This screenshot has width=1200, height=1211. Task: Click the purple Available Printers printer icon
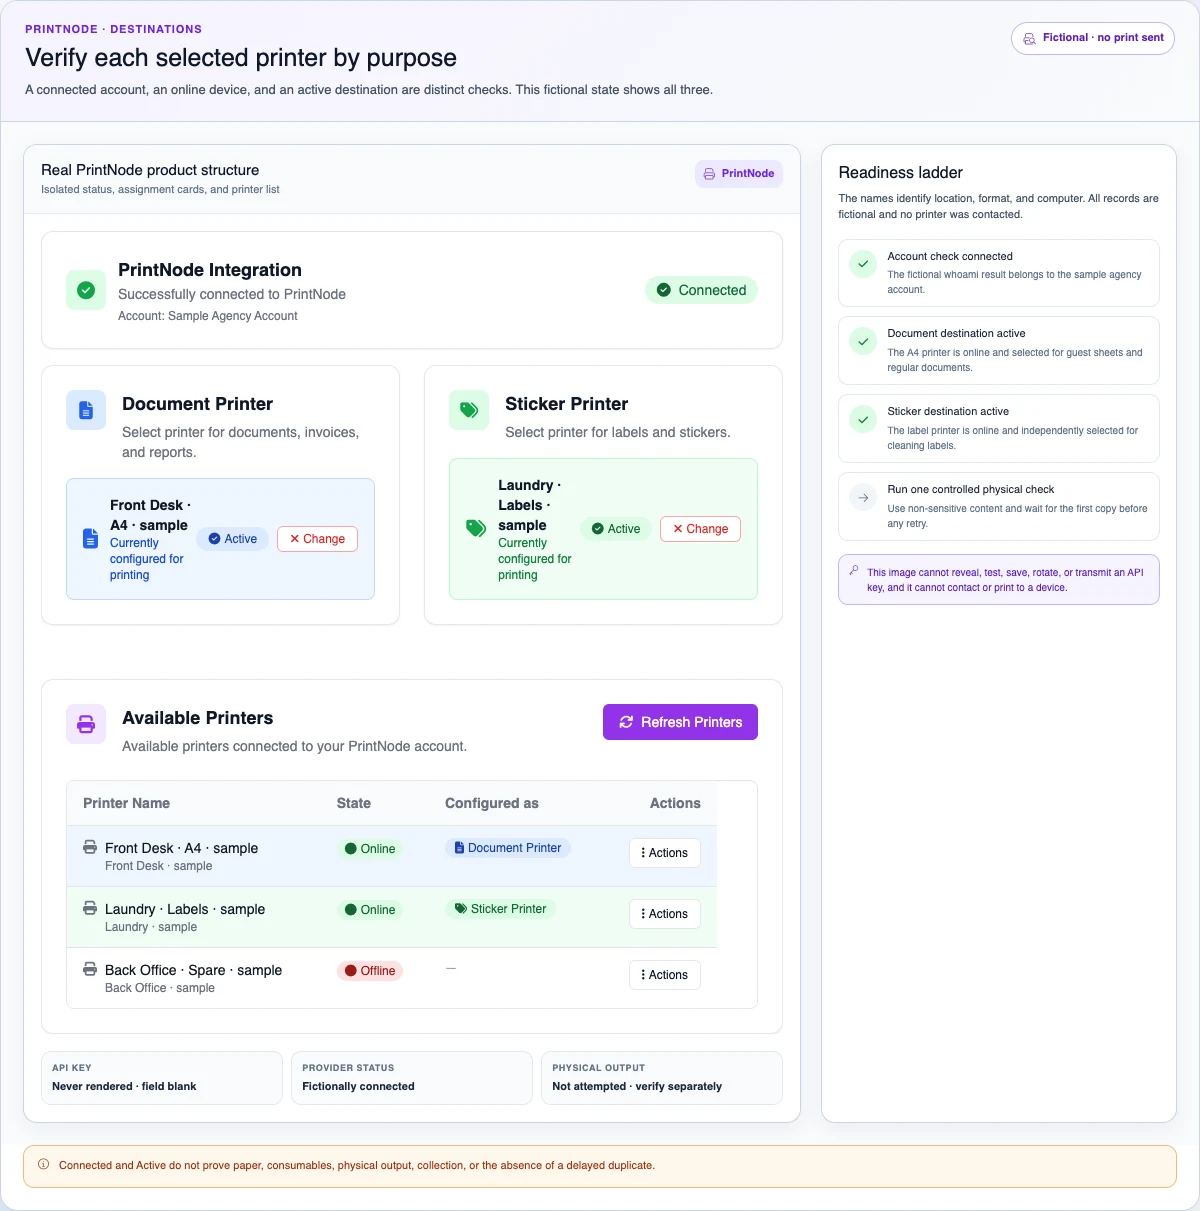(86, 724)
